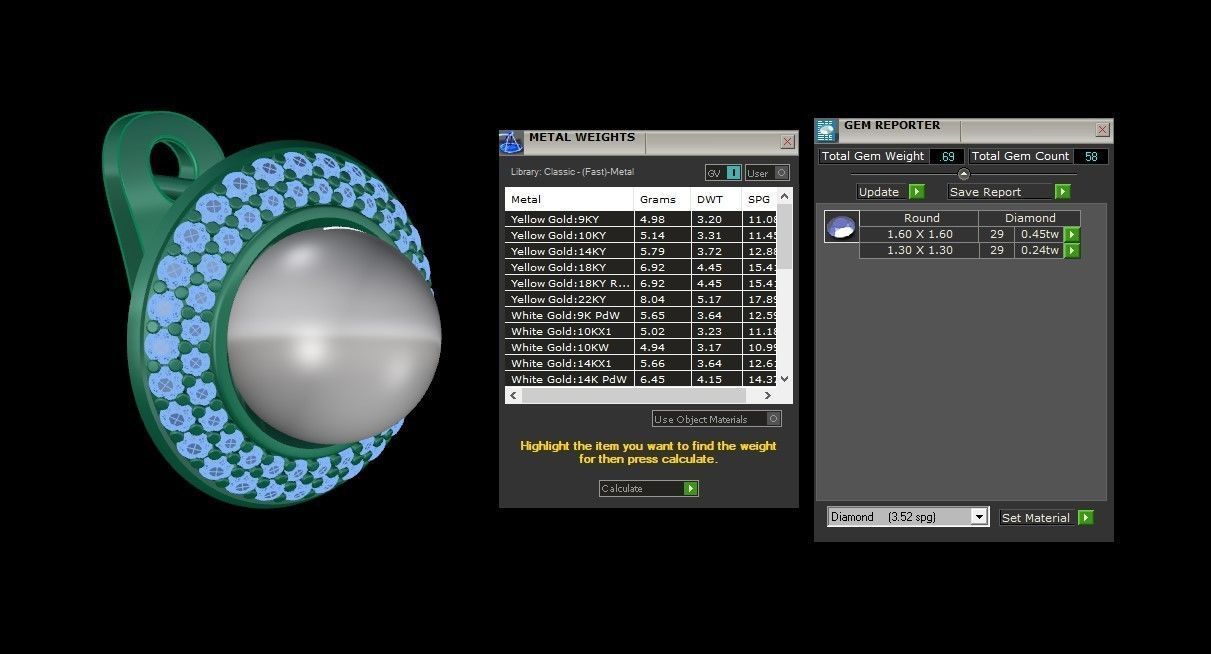Image resolution: width=1211 pixels, height=654 pixels.
Task: Click the table's scroll up arrow
Action: click(784, 196)
